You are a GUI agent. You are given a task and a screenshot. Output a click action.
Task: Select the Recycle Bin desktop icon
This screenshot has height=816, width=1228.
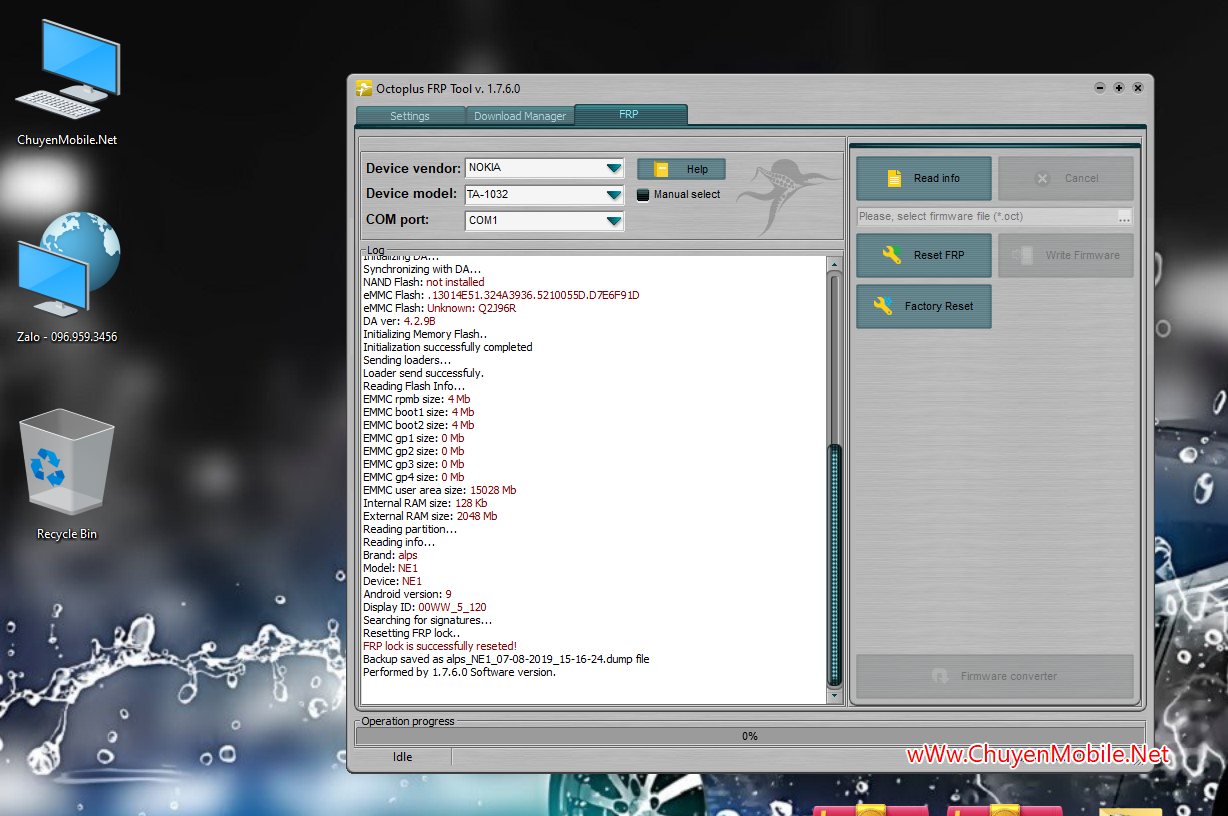pyautogui.click(x=67, y=474)
